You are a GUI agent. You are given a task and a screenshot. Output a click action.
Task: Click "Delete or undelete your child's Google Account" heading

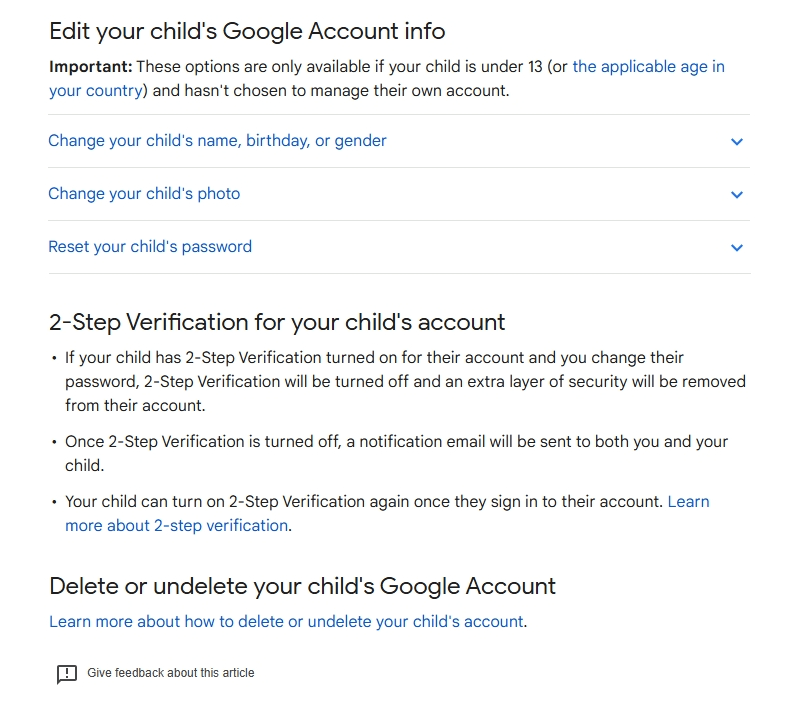point(302,586)
